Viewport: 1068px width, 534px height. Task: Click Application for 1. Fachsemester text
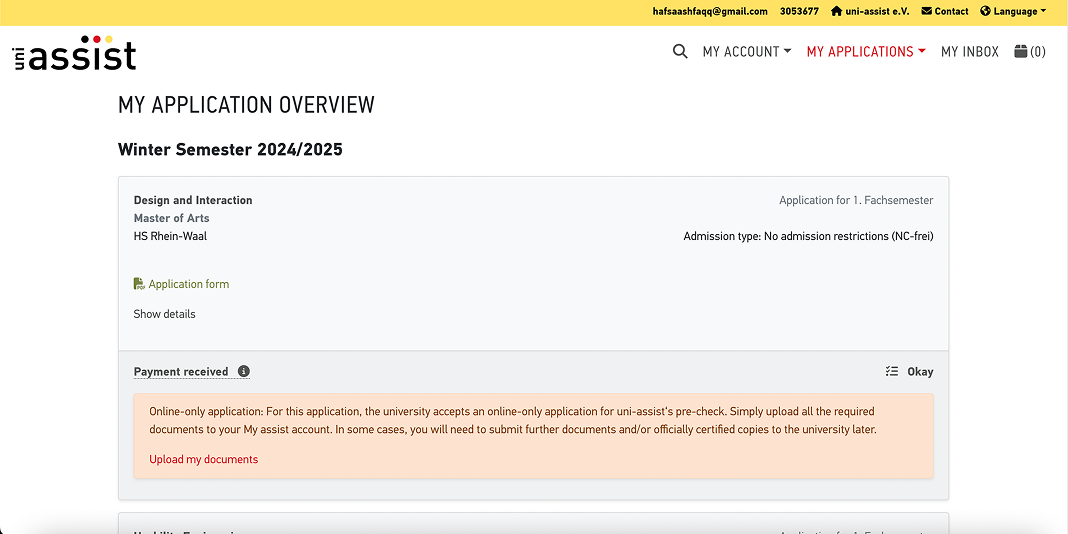coord(856,200)
